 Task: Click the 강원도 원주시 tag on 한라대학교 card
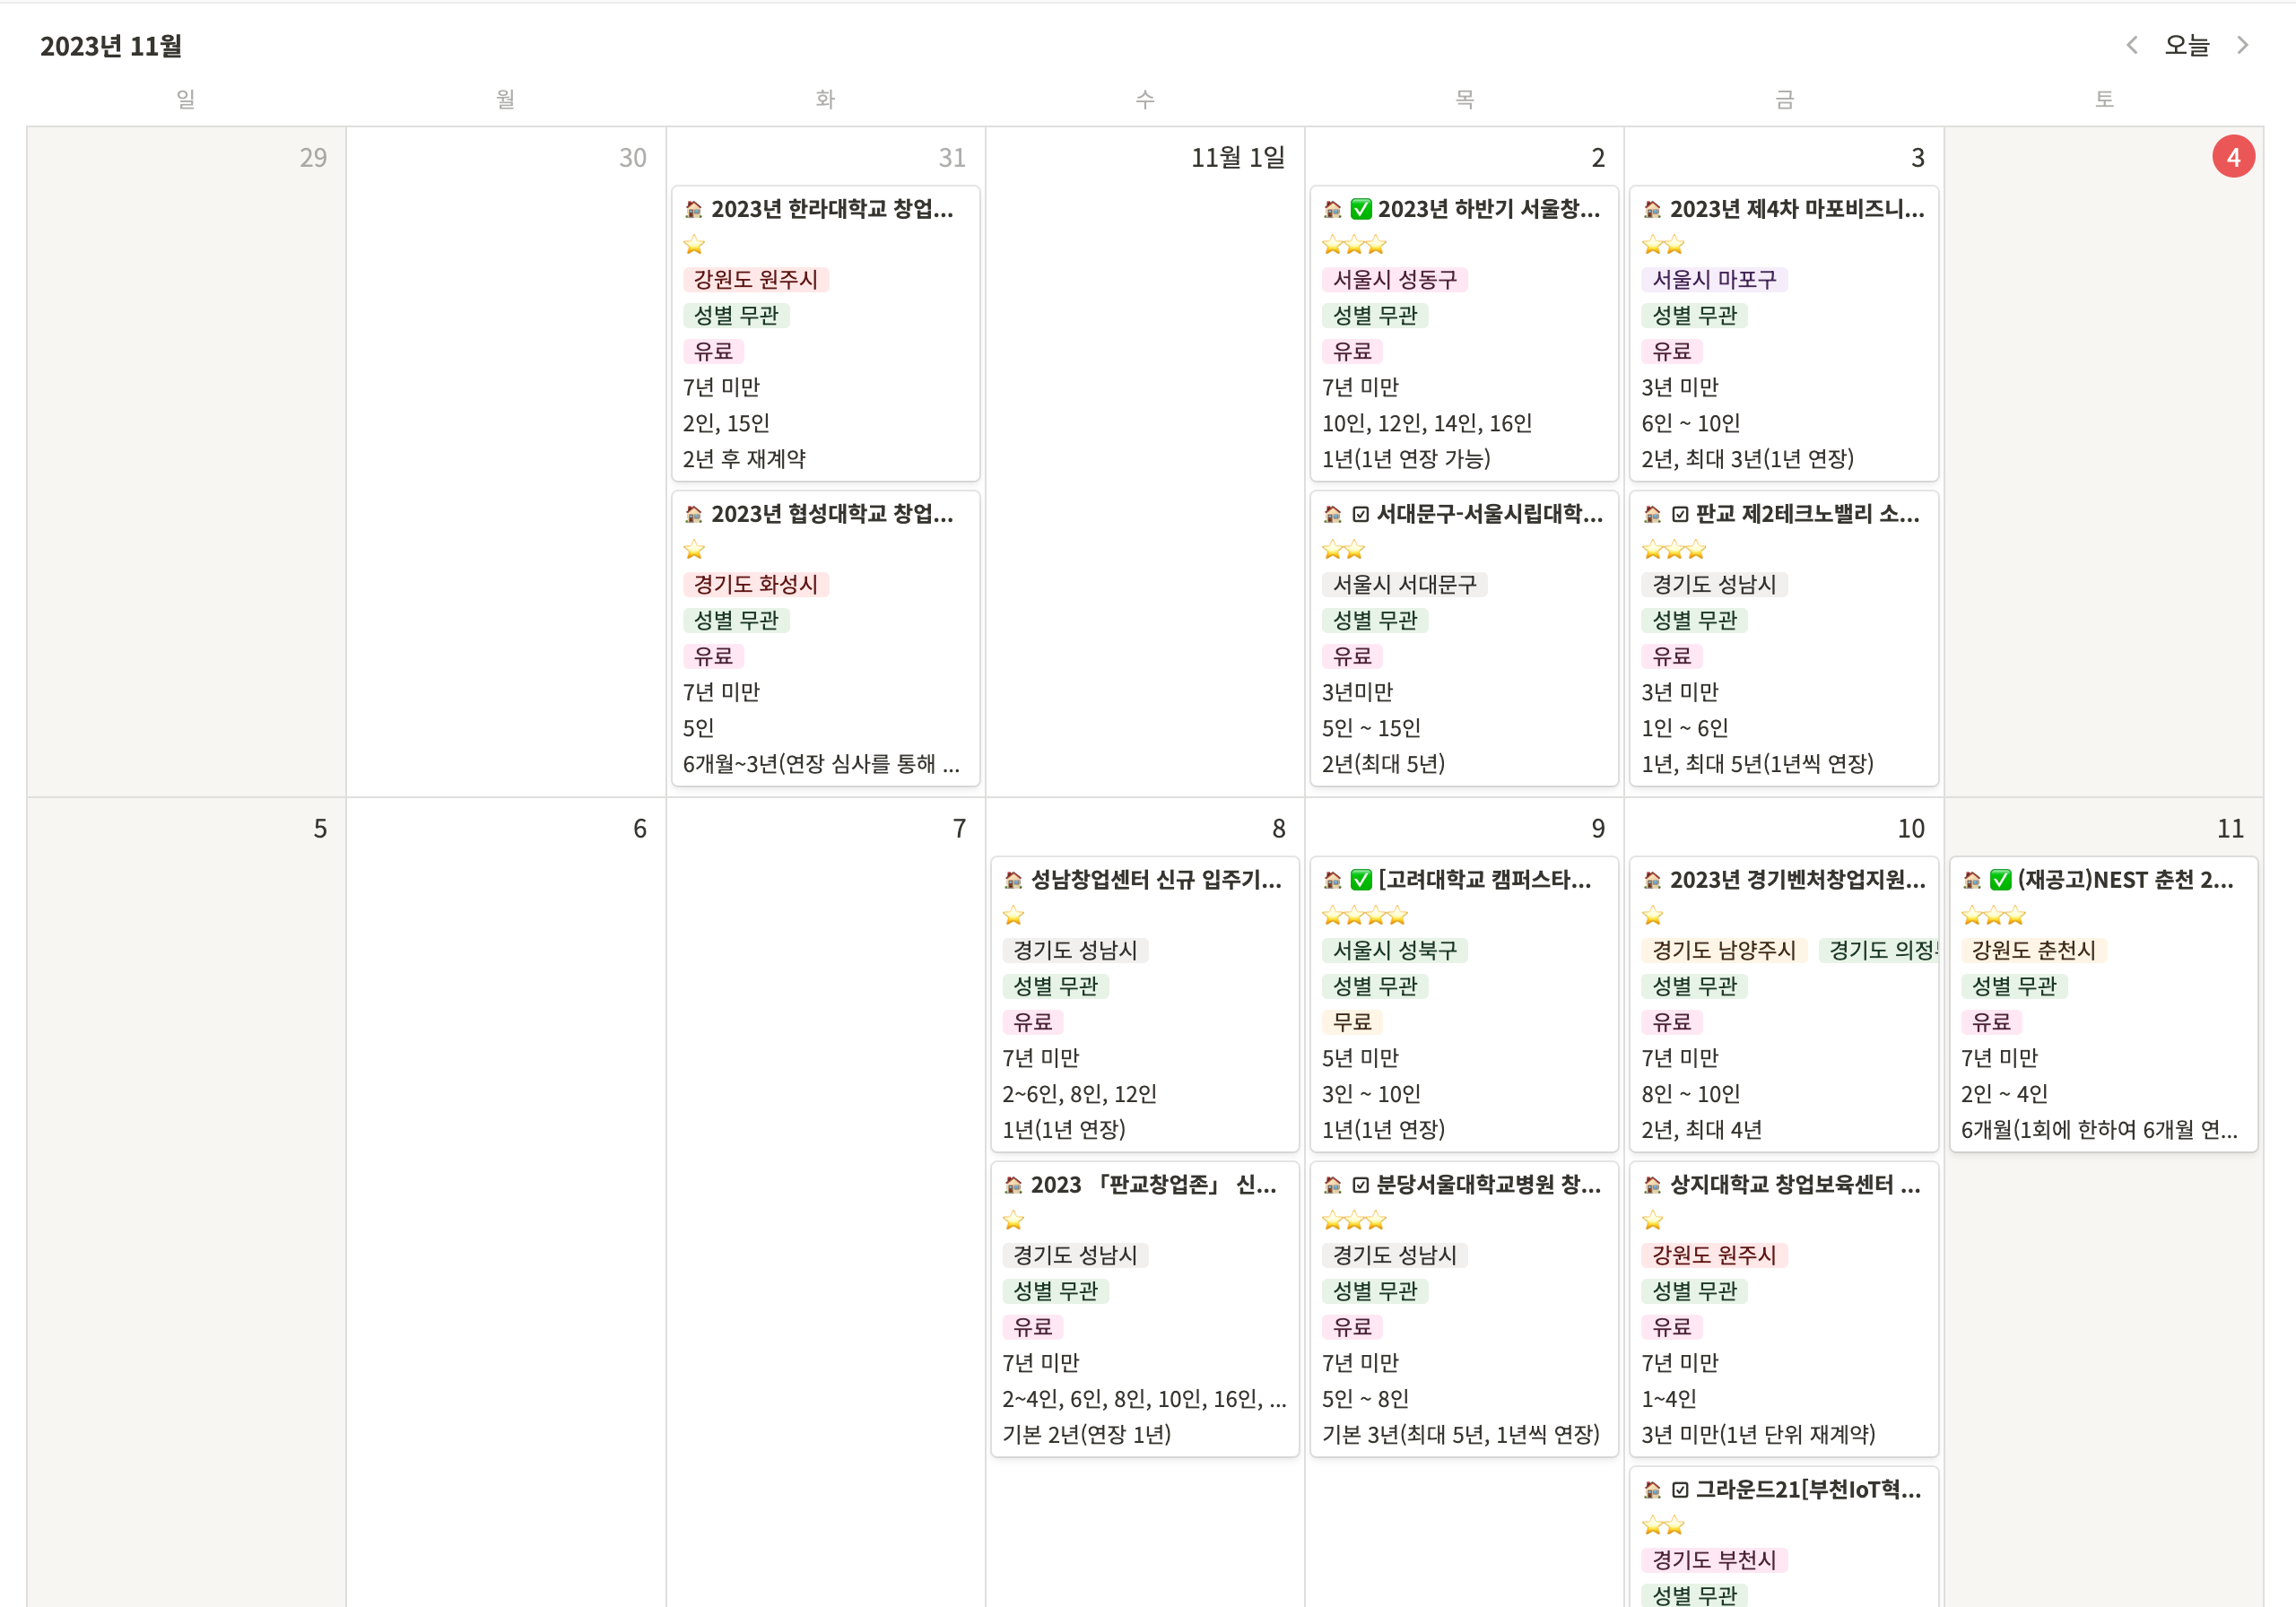[x=756, y=280]
